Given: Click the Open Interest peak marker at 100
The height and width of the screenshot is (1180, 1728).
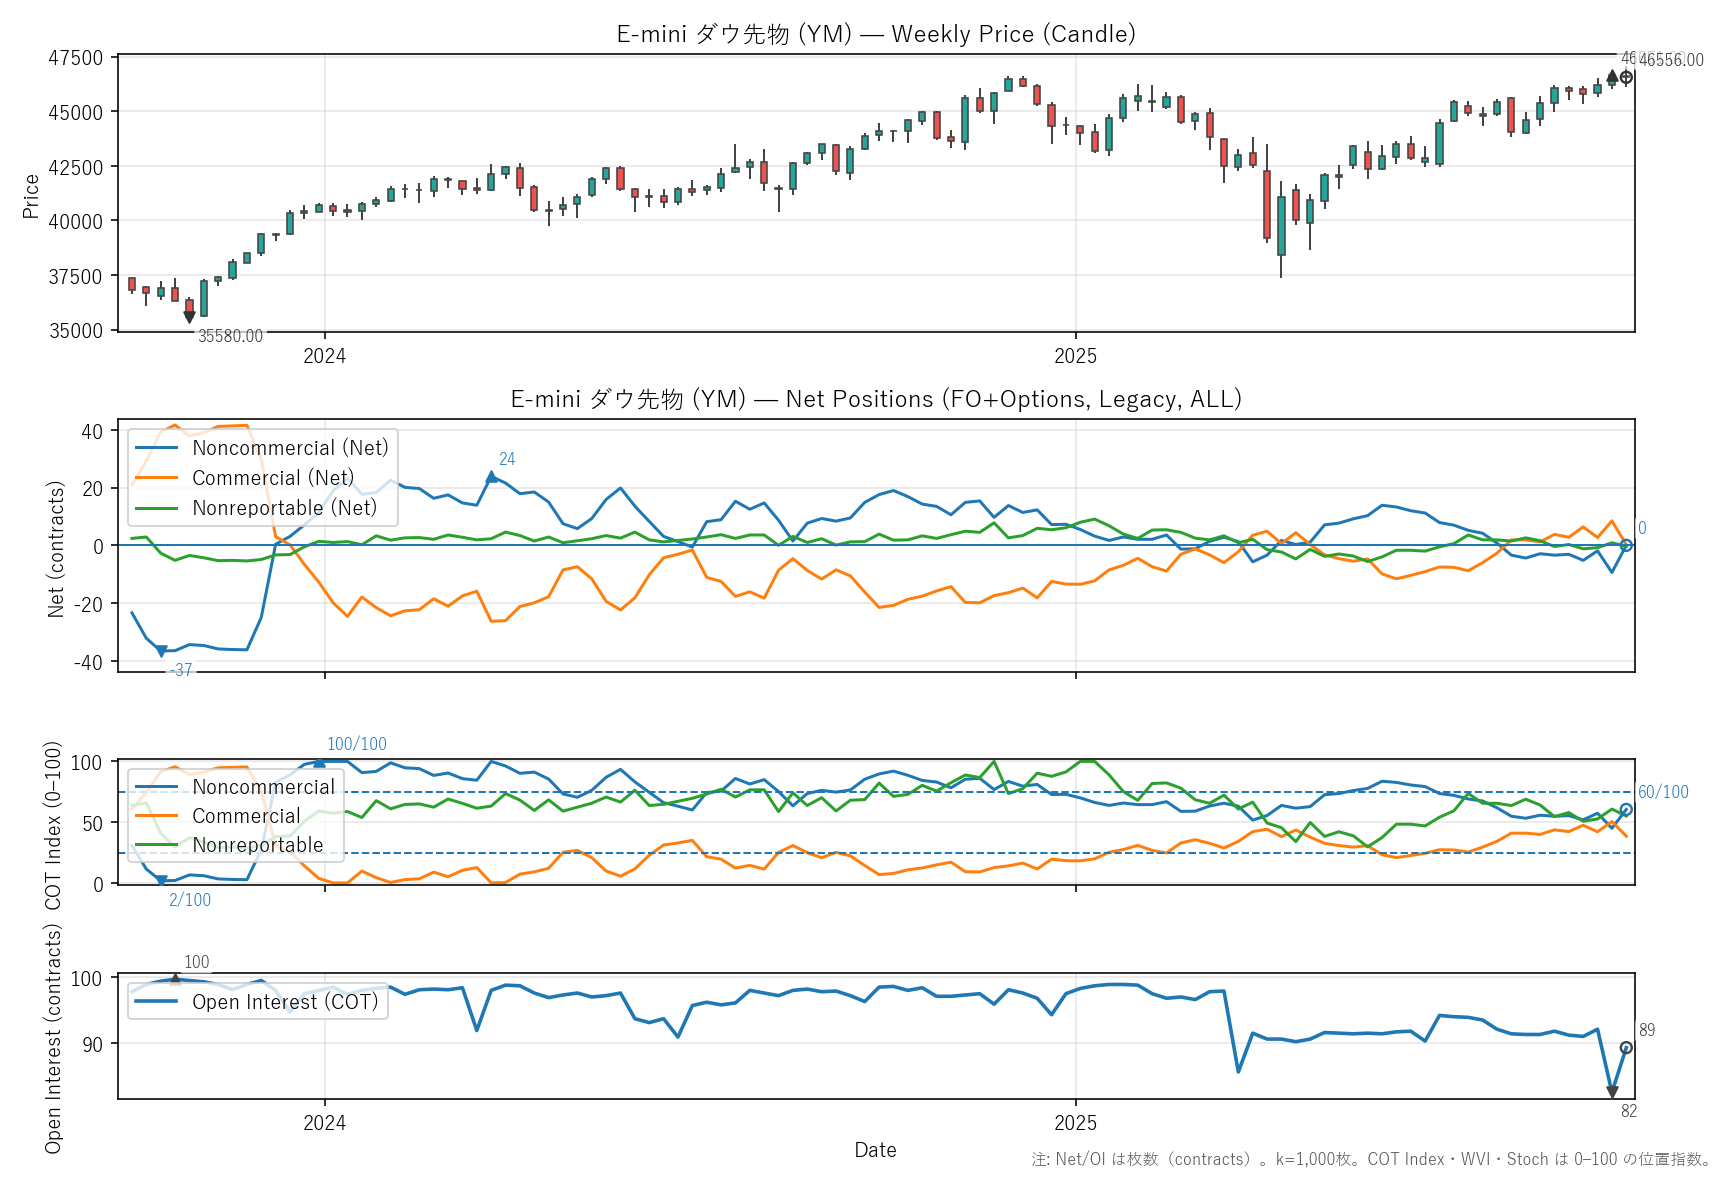Looking at the screenshot, I should 175,979.
